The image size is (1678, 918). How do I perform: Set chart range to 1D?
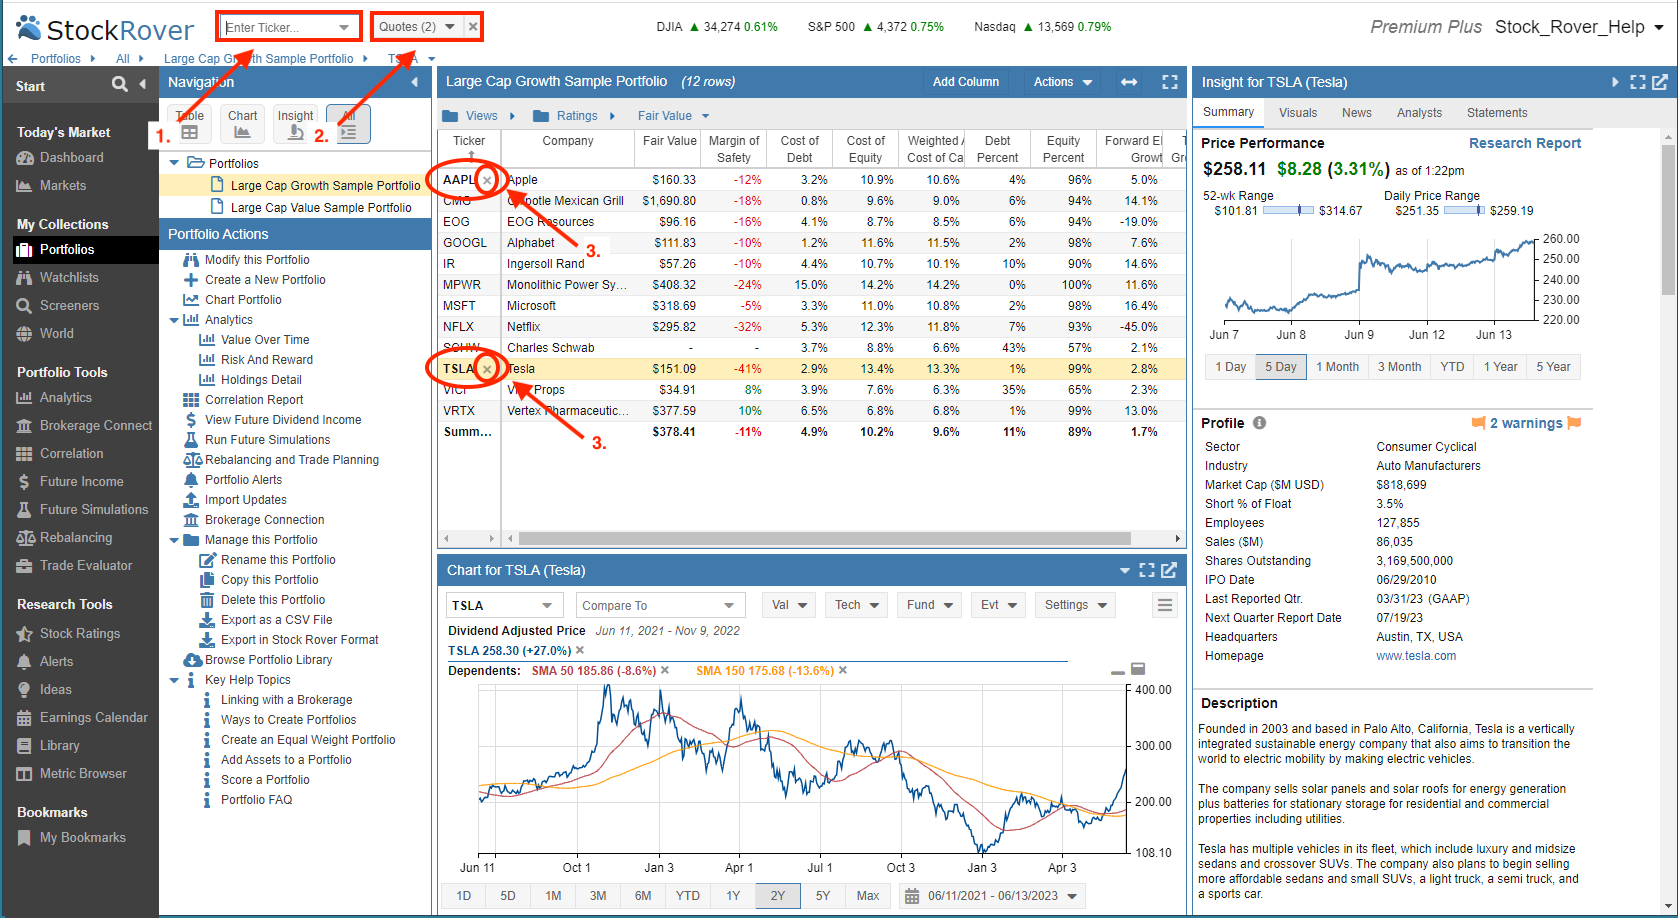464,896
